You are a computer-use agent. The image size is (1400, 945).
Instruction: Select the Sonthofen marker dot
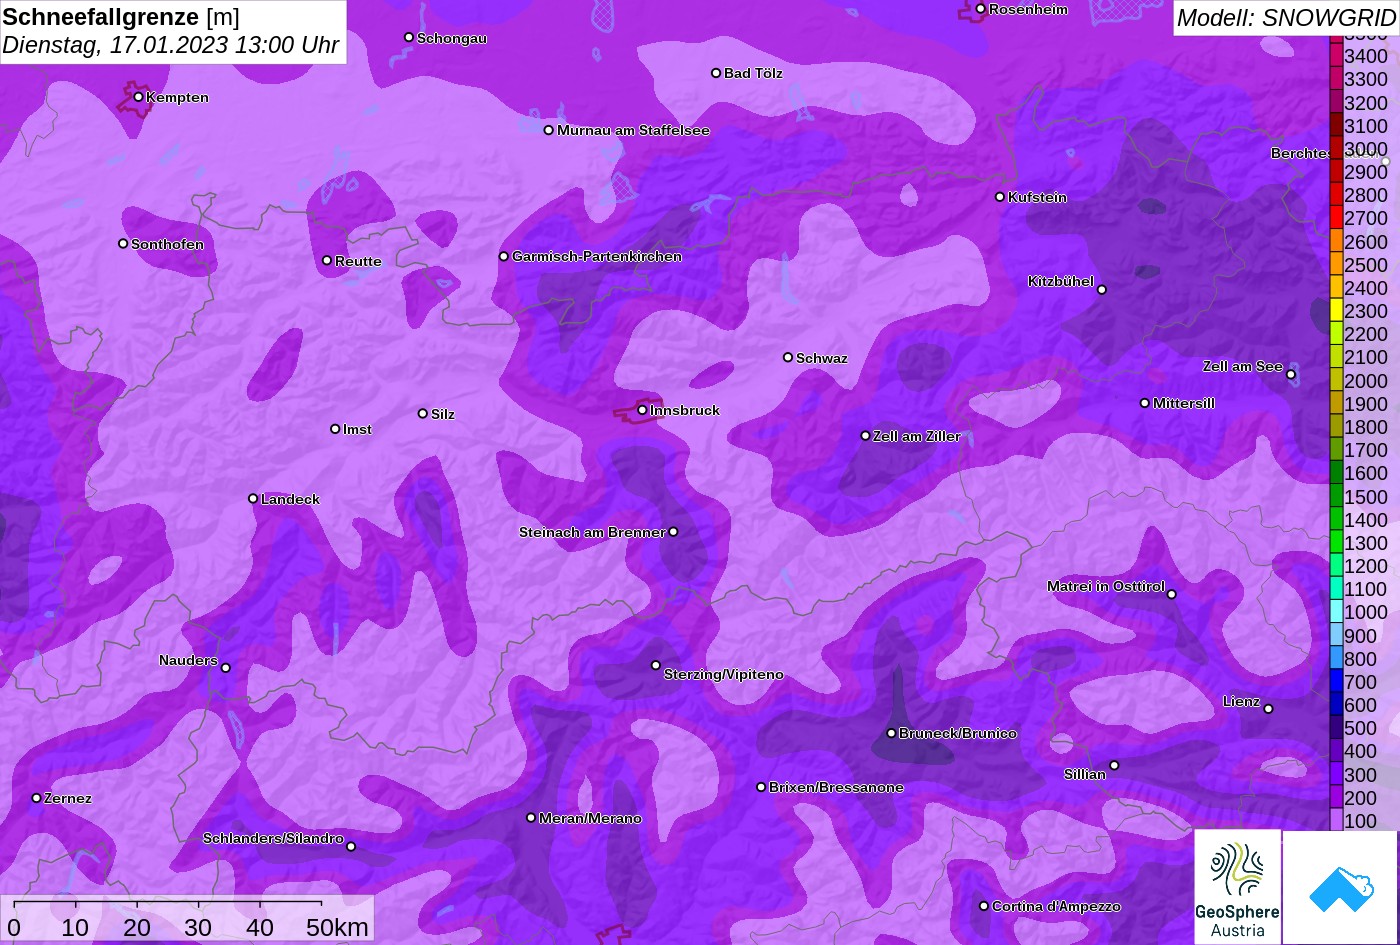click(x=123, y=244)
